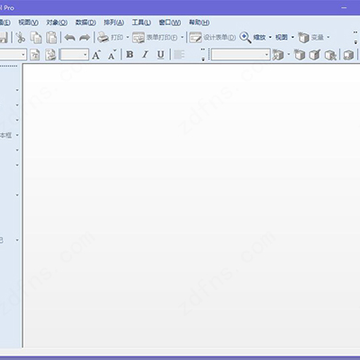Open the 窗口(W) menu
The width and height of the screenshot is (360, 360).
[x=170, y=23]
